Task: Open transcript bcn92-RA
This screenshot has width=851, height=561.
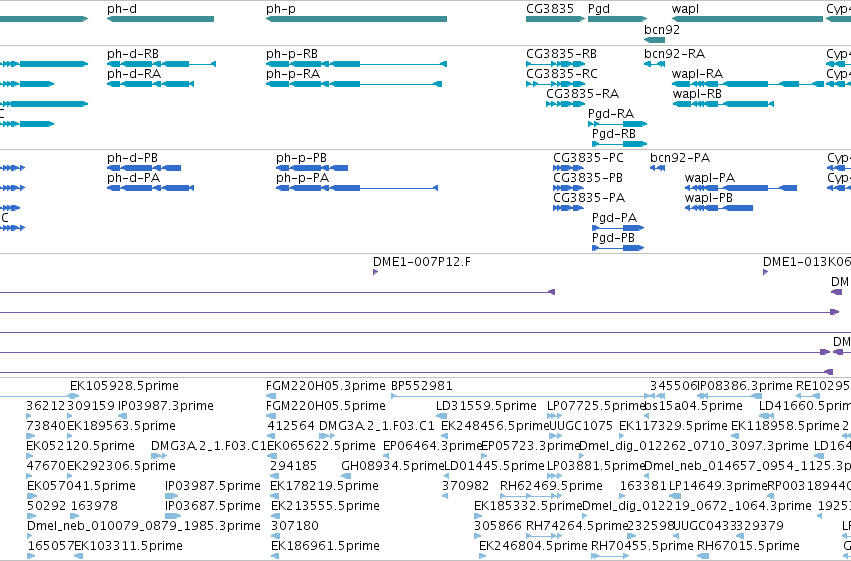Action: point(655,64)
